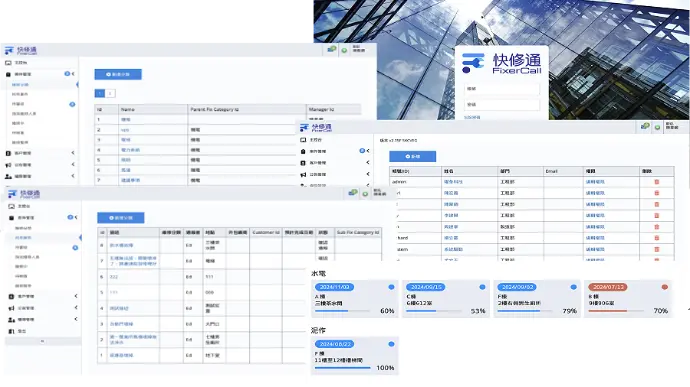The height and width of the screenshot is (387, 690).
Task: Click blue add button in case list window
Action: click(121, 217)
